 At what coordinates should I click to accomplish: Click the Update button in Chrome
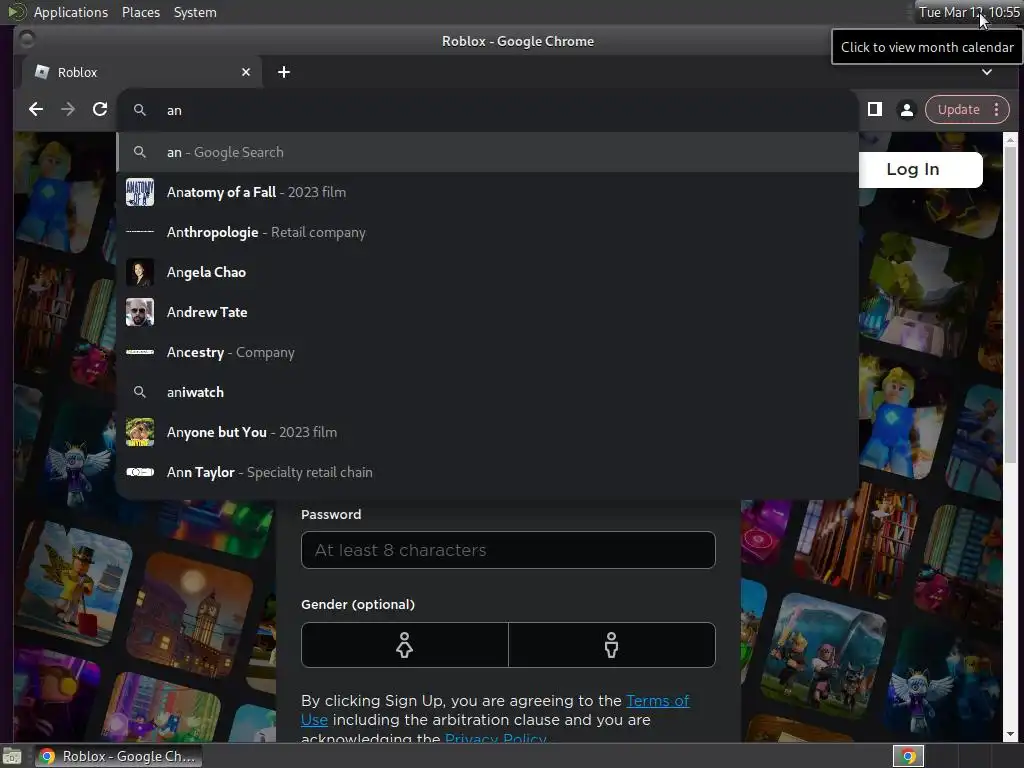(958, 110)
